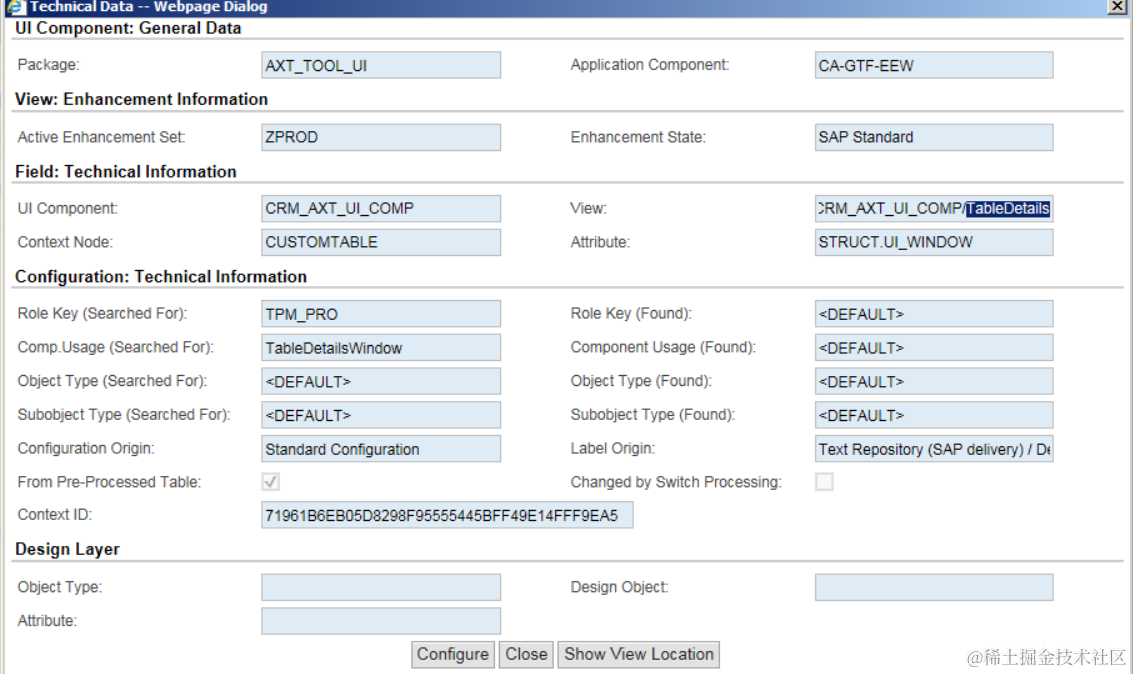Click Configuration Origin field Standard Configuration

(x=381, y=449)
